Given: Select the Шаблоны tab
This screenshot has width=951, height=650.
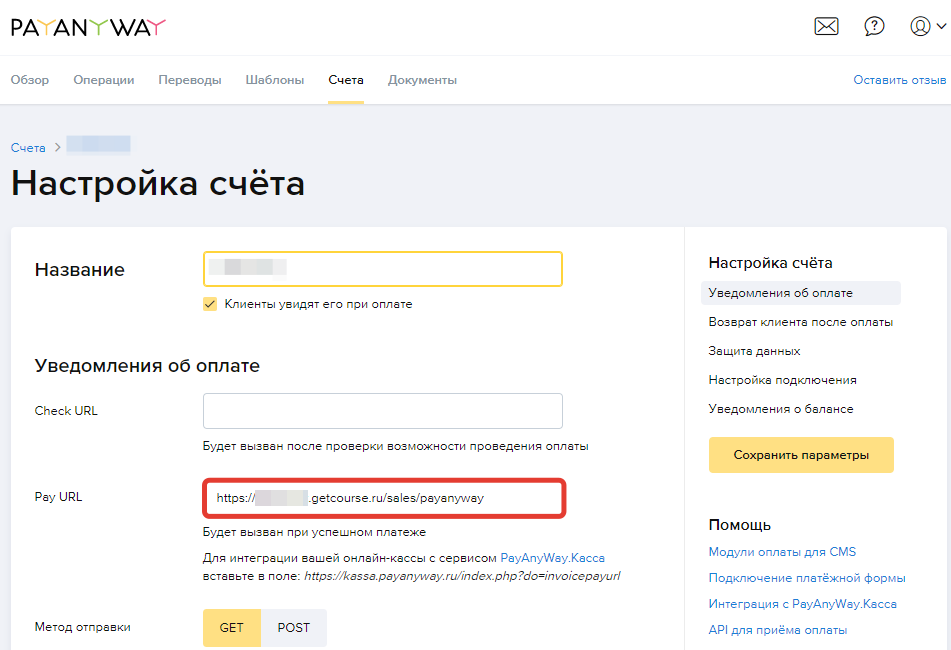Looking at the screenshot, I should [x=275, y=80].
